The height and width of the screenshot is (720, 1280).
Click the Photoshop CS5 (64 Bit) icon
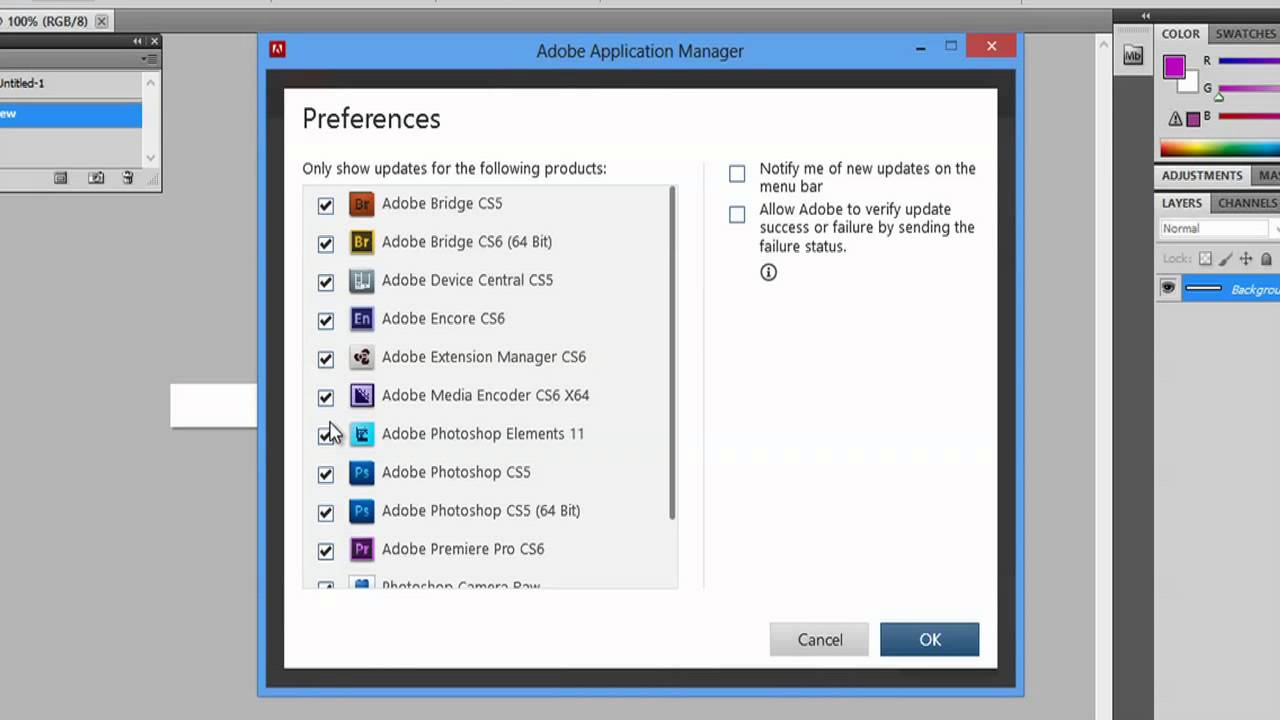pyautogui.click(x=361, y=511)
